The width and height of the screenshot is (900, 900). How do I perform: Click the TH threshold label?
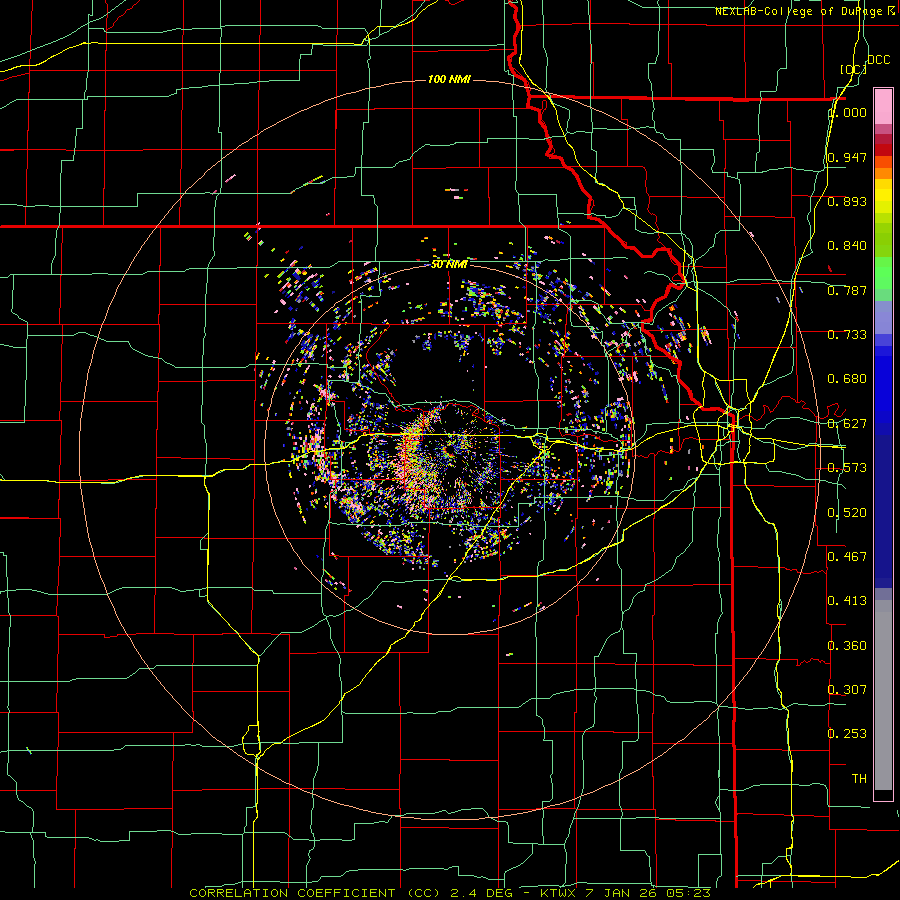859,779
